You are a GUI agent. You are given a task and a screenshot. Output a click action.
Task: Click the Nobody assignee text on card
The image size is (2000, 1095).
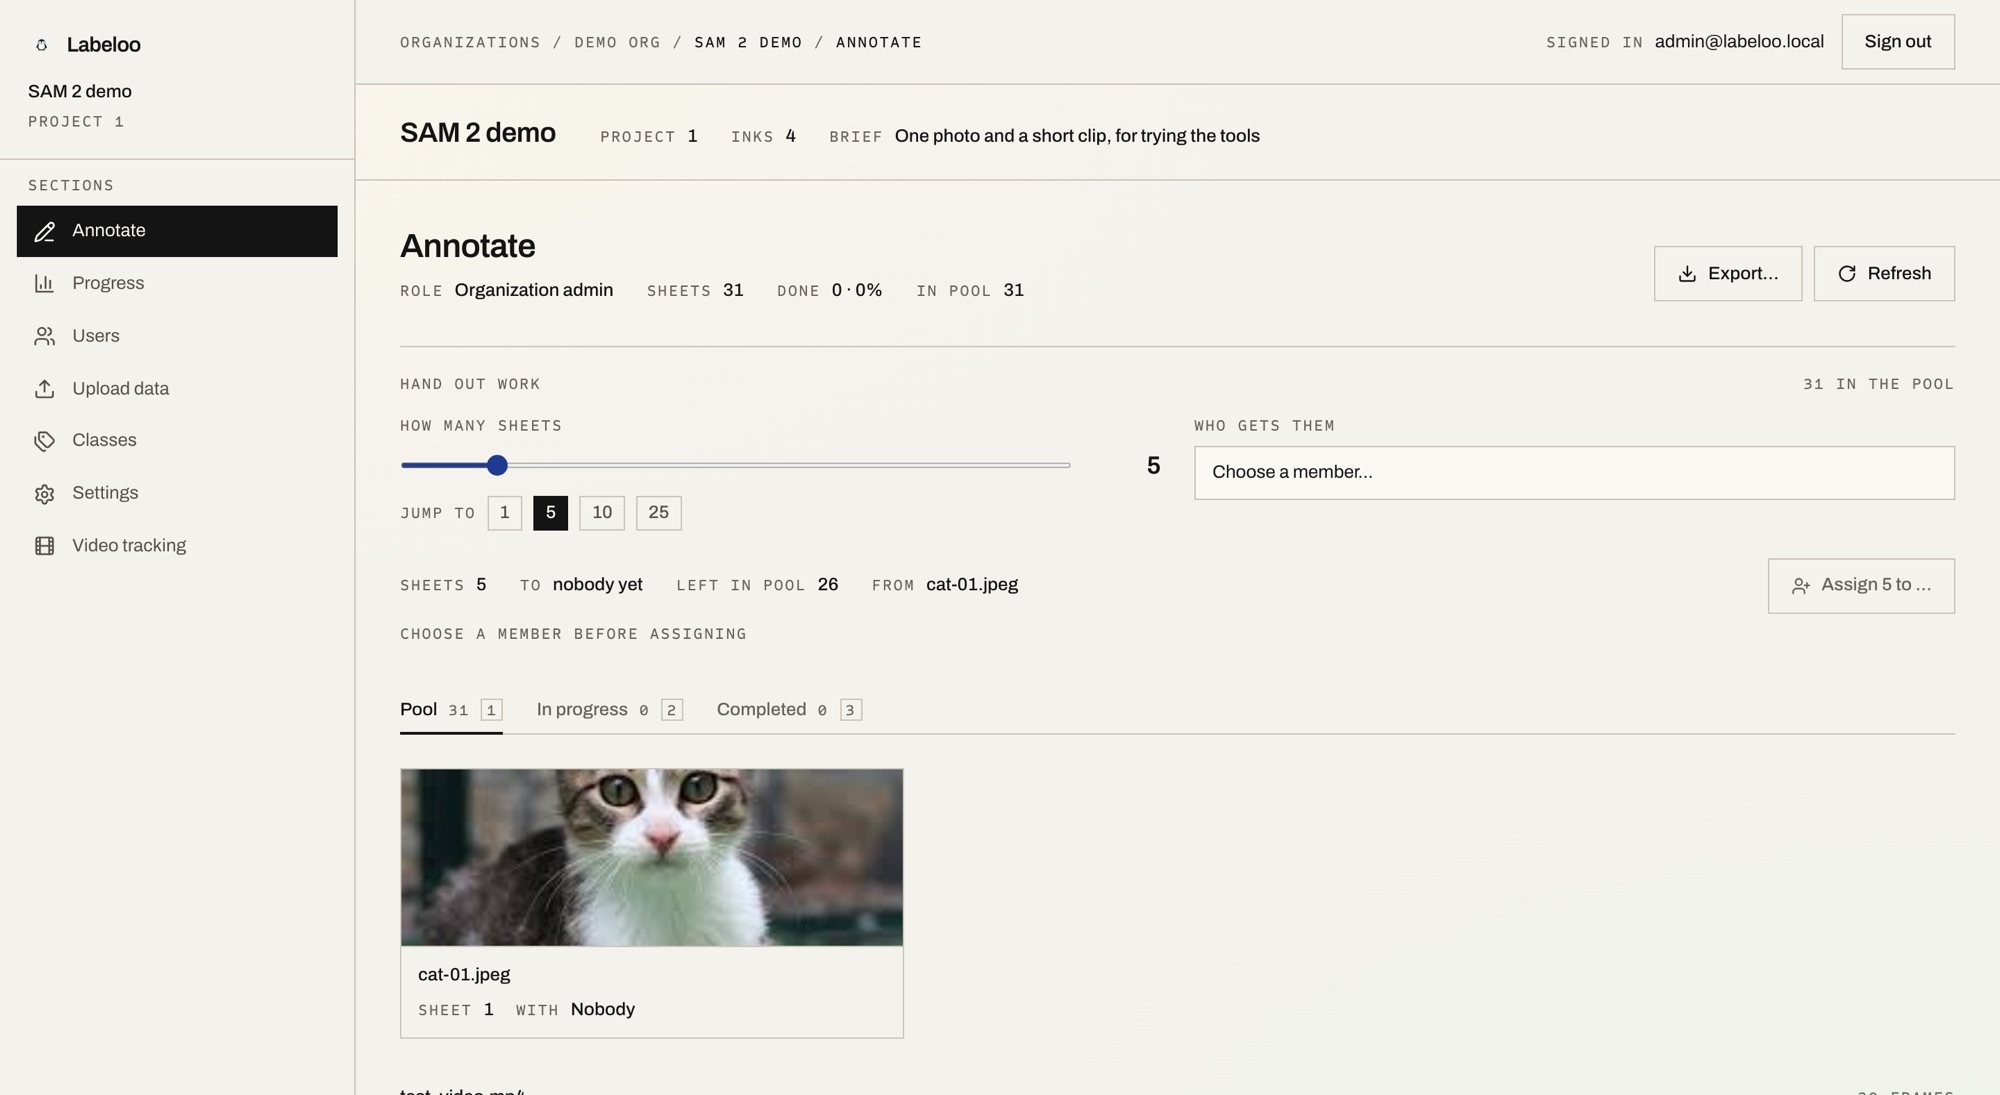point(603,1010)
